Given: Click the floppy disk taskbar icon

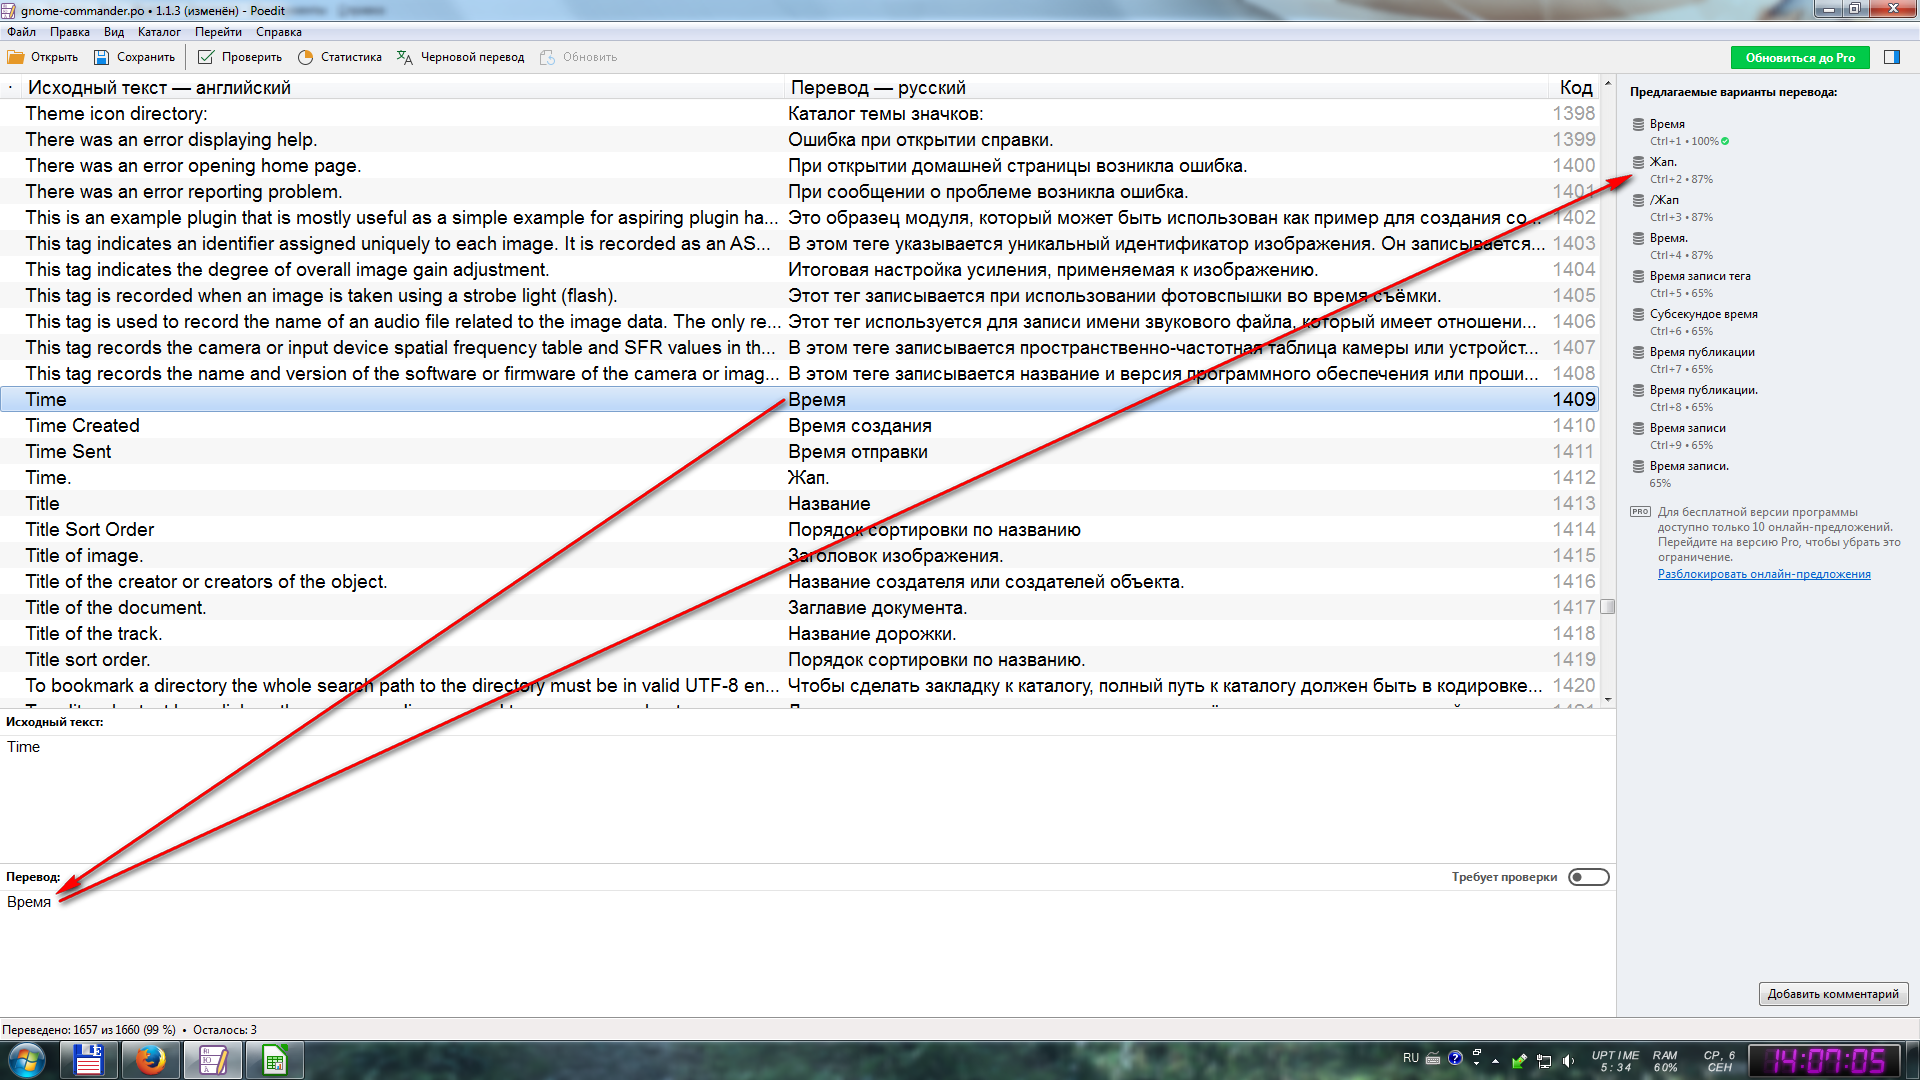Looking at the screenshot, I should 89,1060.
